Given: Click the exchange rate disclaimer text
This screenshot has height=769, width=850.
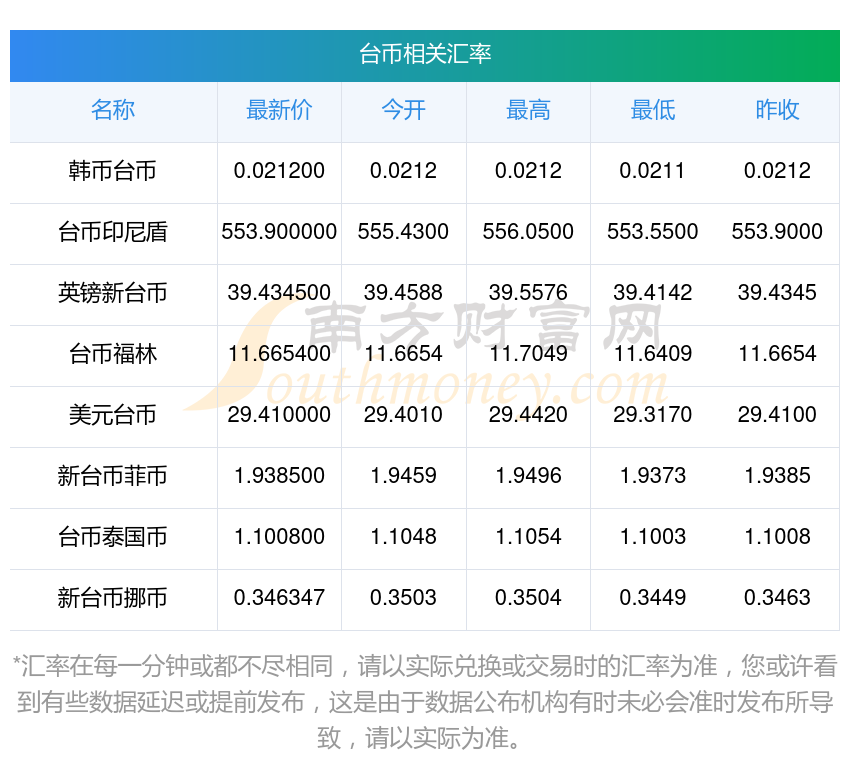Looking at the screenshot, I should pos(424,702).
